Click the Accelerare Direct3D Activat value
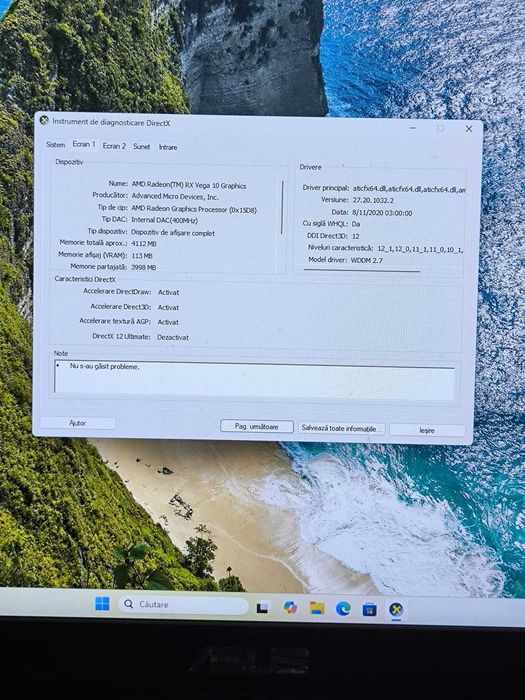The image size is (525, 700). [168, 308]
